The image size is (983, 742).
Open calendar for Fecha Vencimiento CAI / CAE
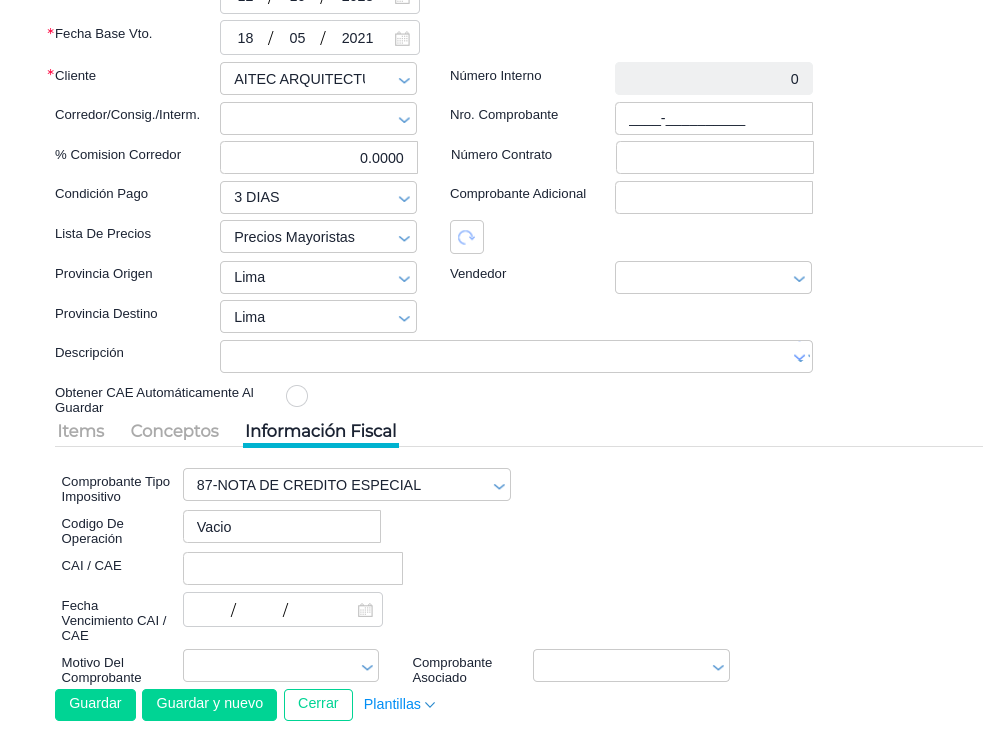(365, 610)
